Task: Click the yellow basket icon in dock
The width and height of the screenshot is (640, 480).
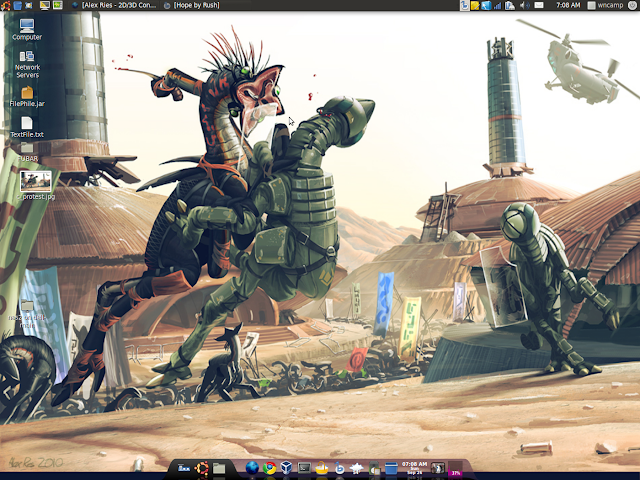Action: (x=322, y=468)
